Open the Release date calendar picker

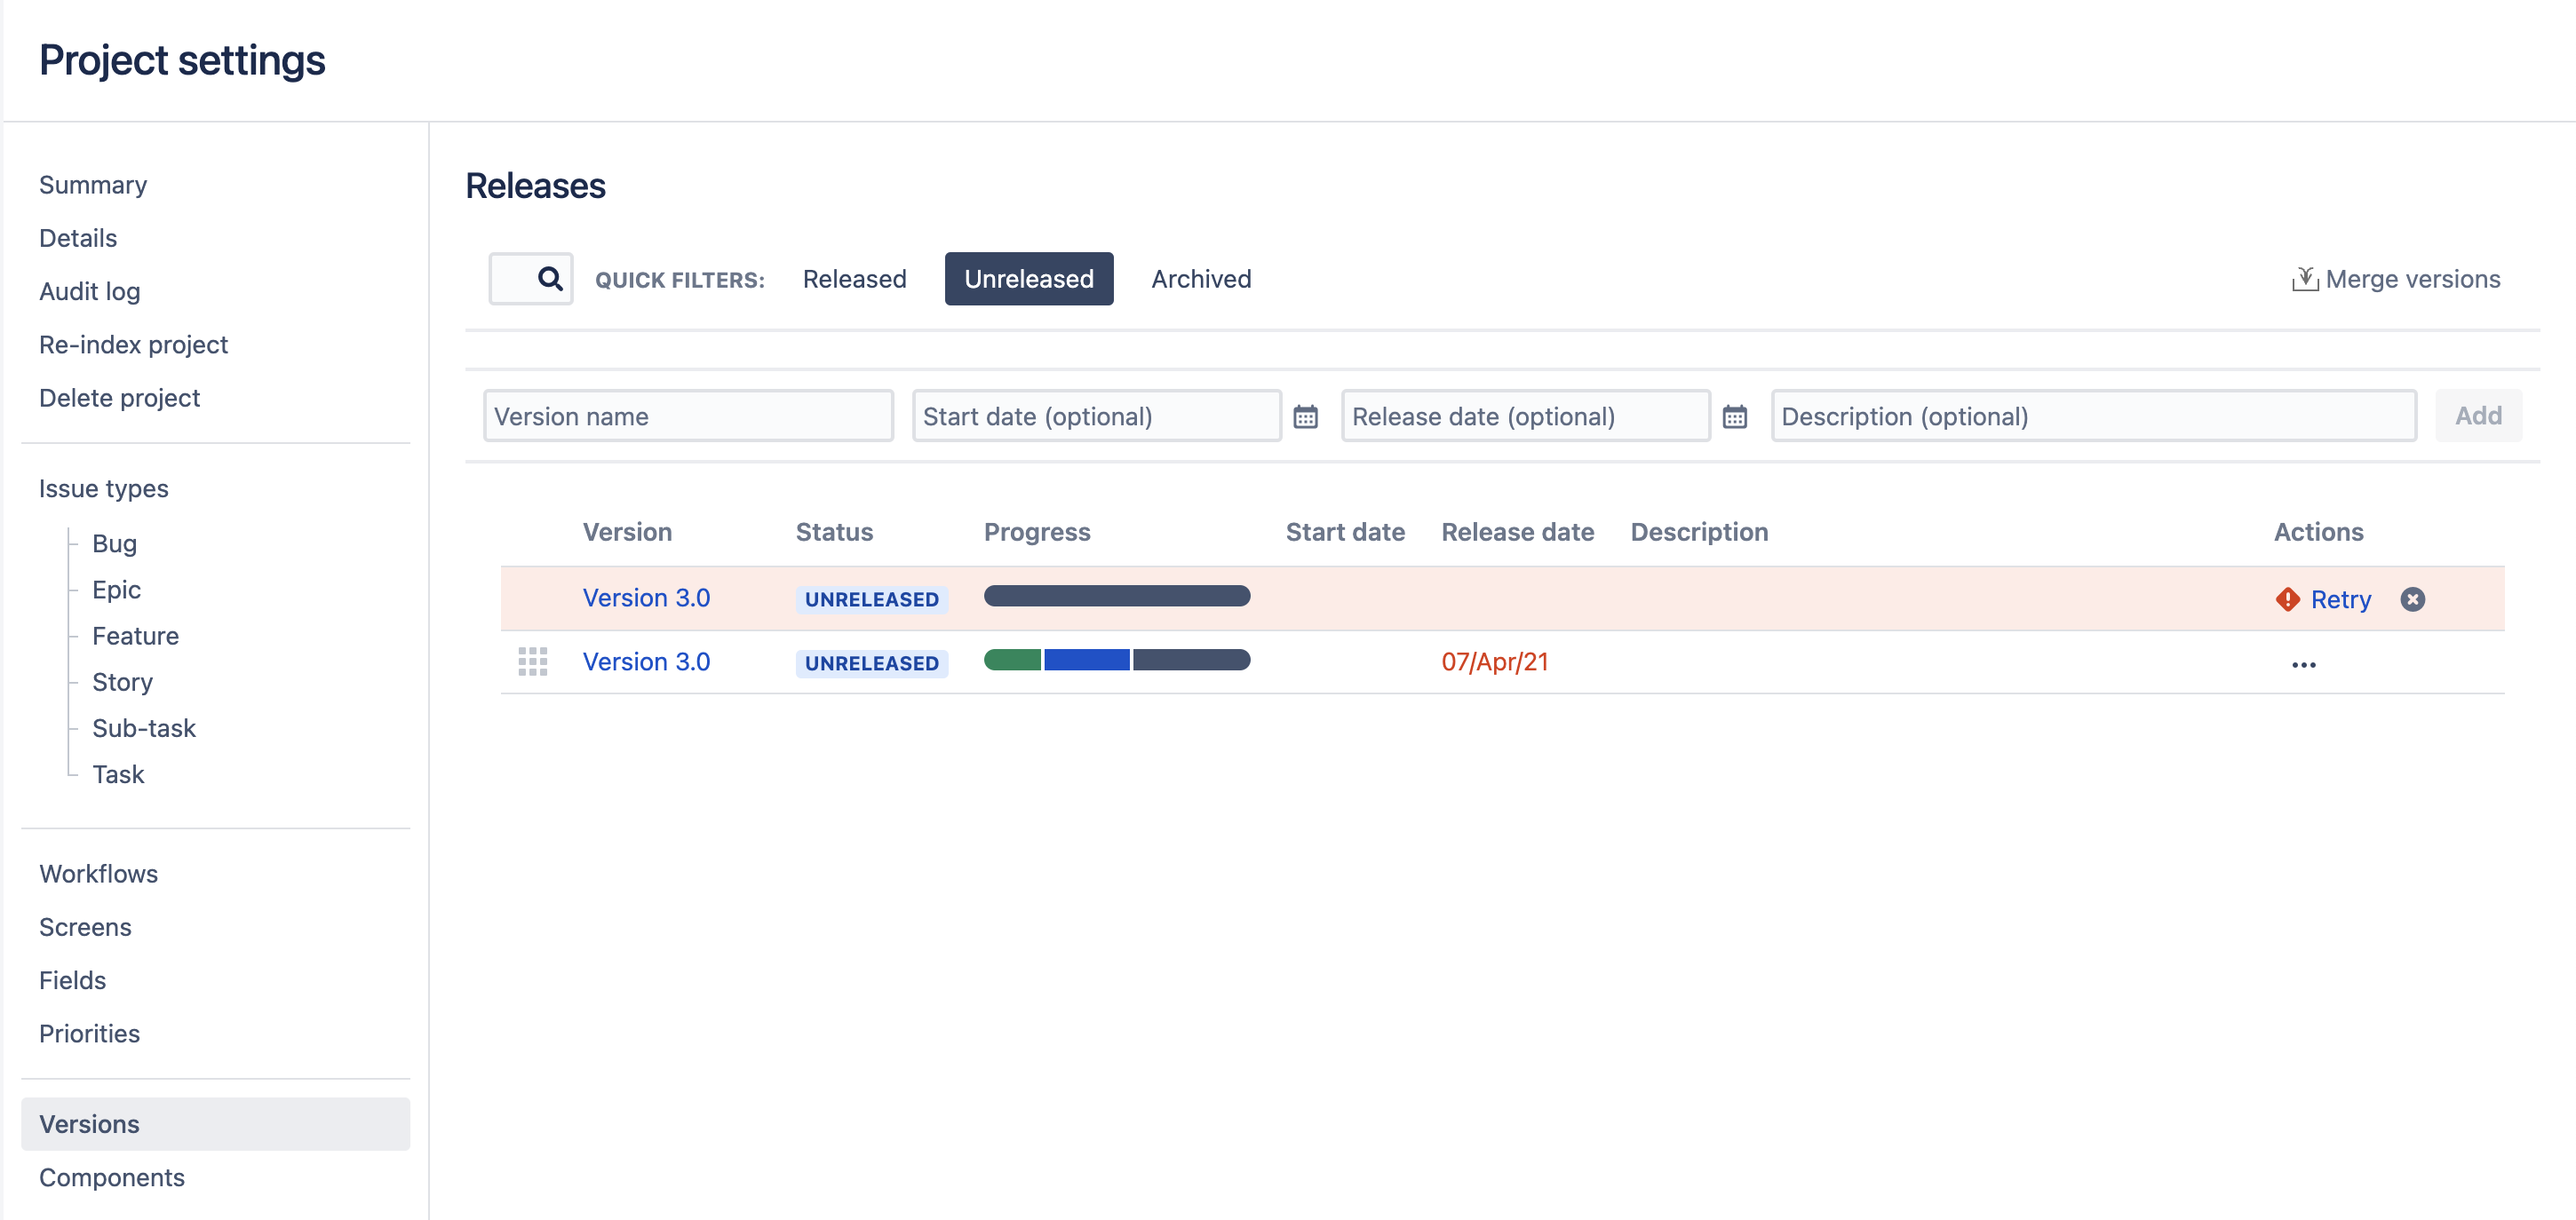point(1734,416)
